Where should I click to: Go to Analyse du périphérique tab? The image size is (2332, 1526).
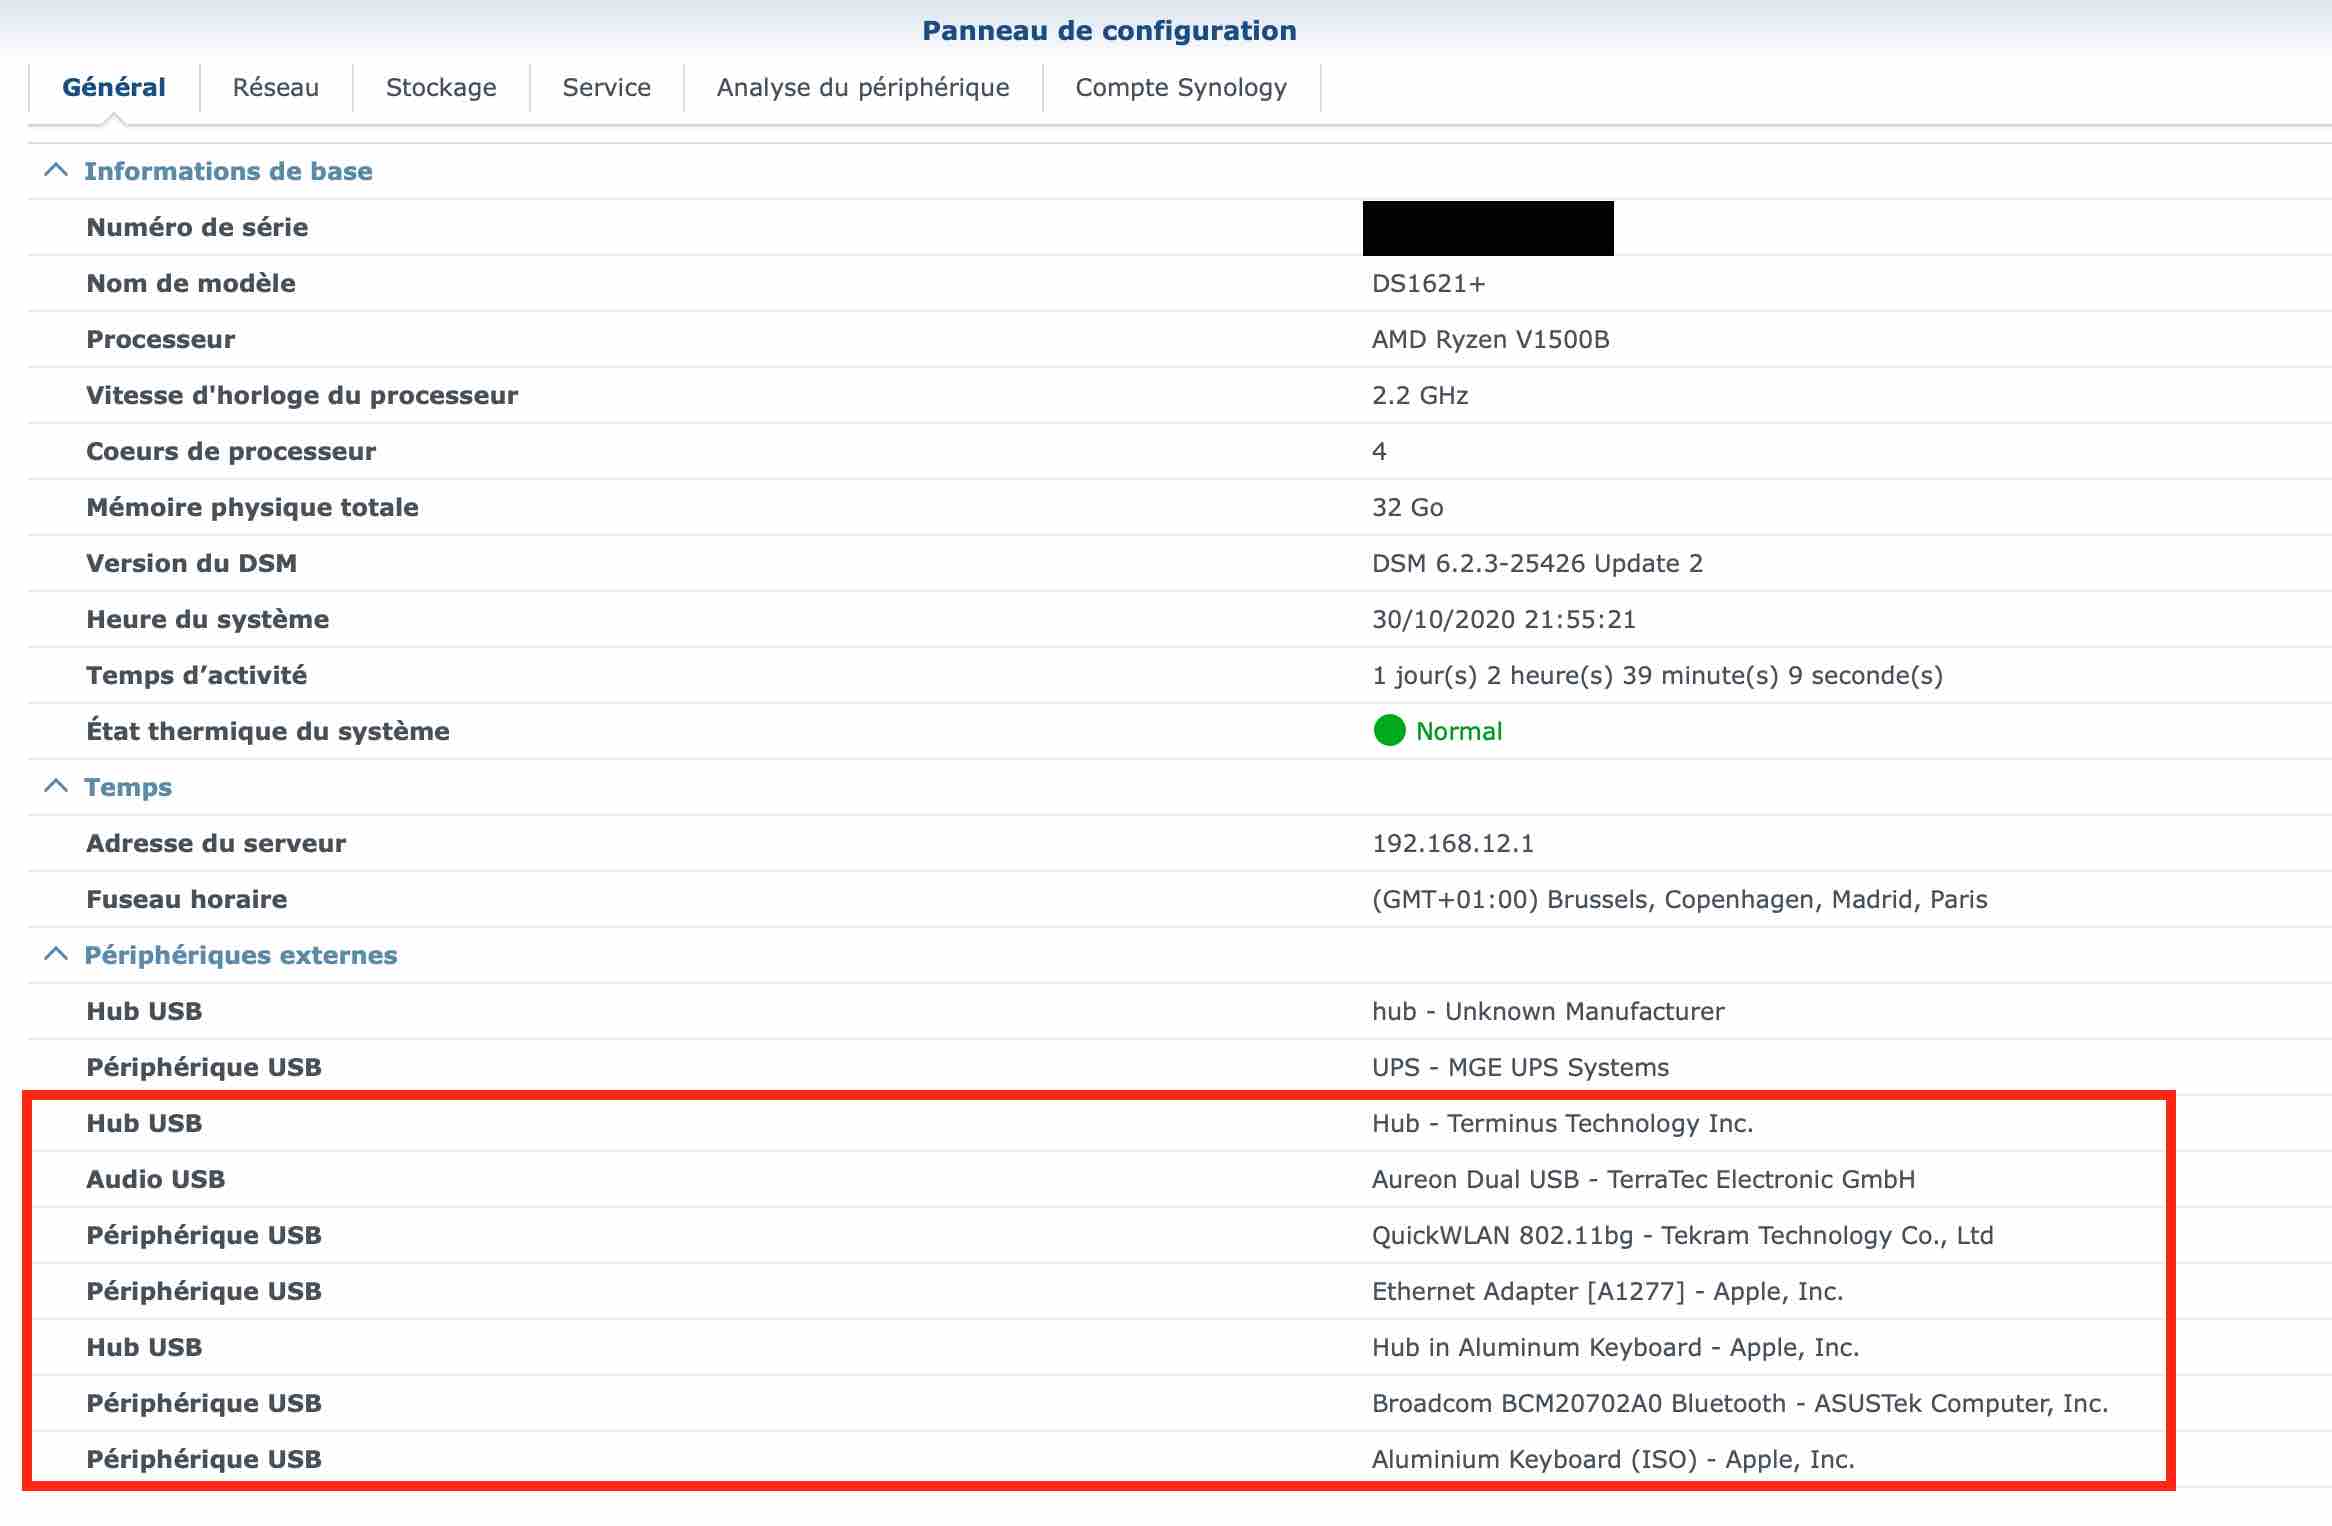point(862,88)
